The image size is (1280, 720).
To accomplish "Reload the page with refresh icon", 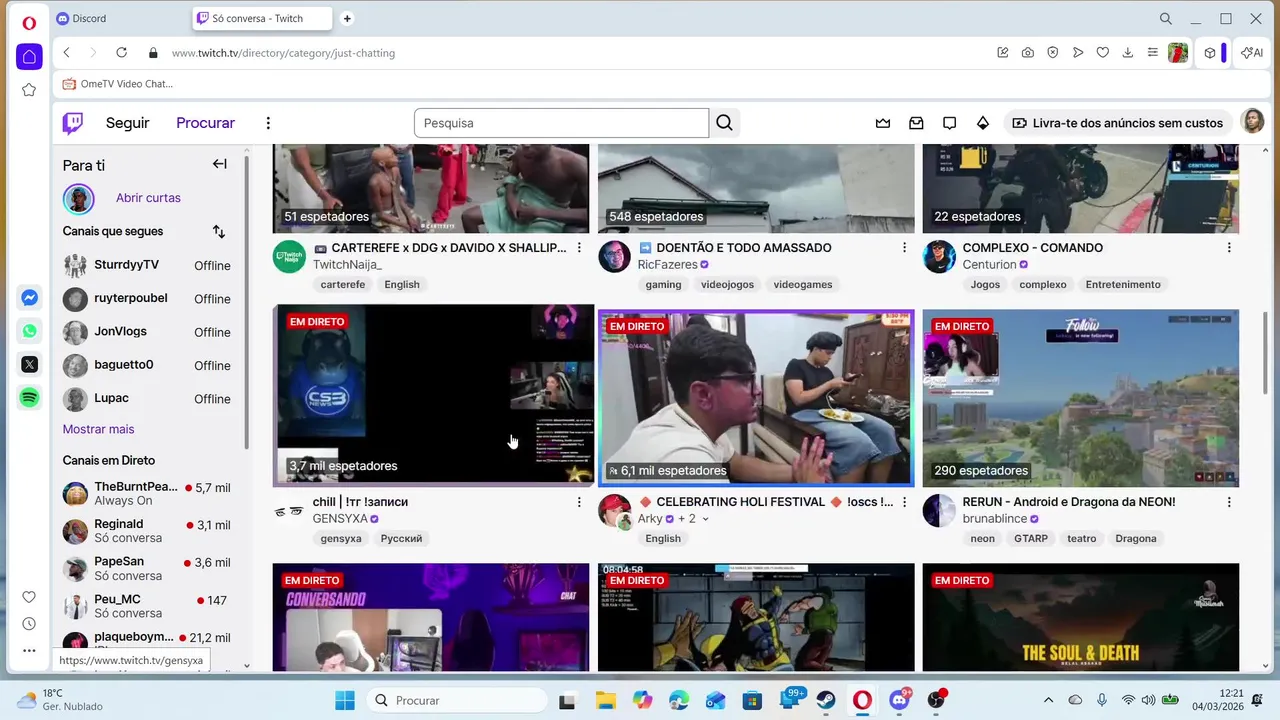I will 121,53.
